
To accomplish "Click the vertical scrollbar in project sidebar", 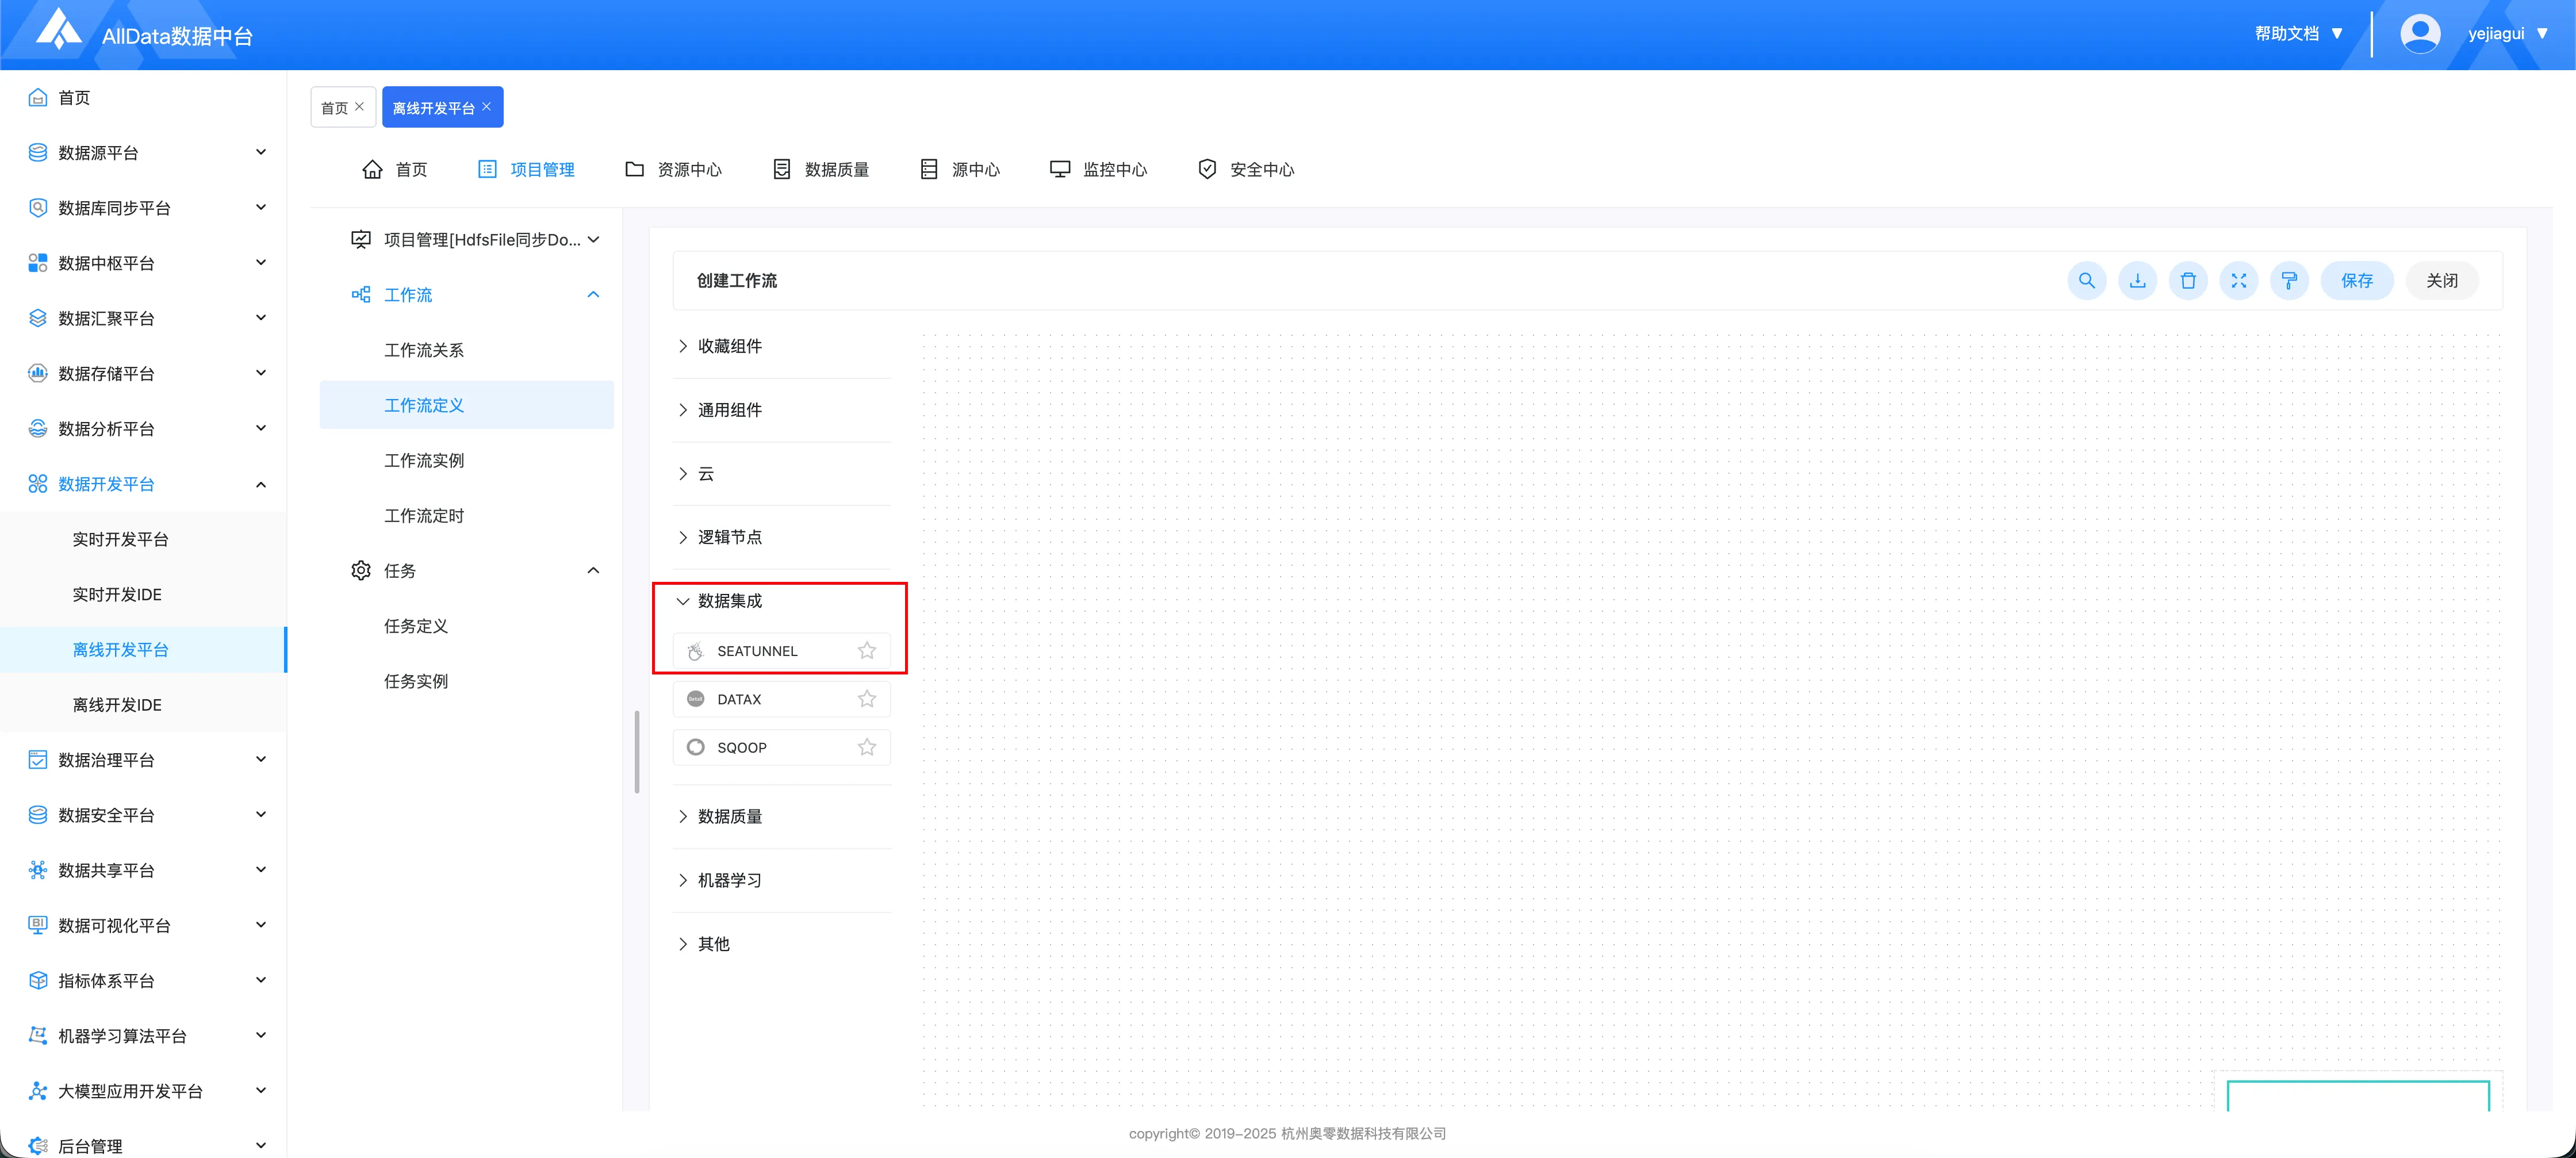I will [637, 751].
